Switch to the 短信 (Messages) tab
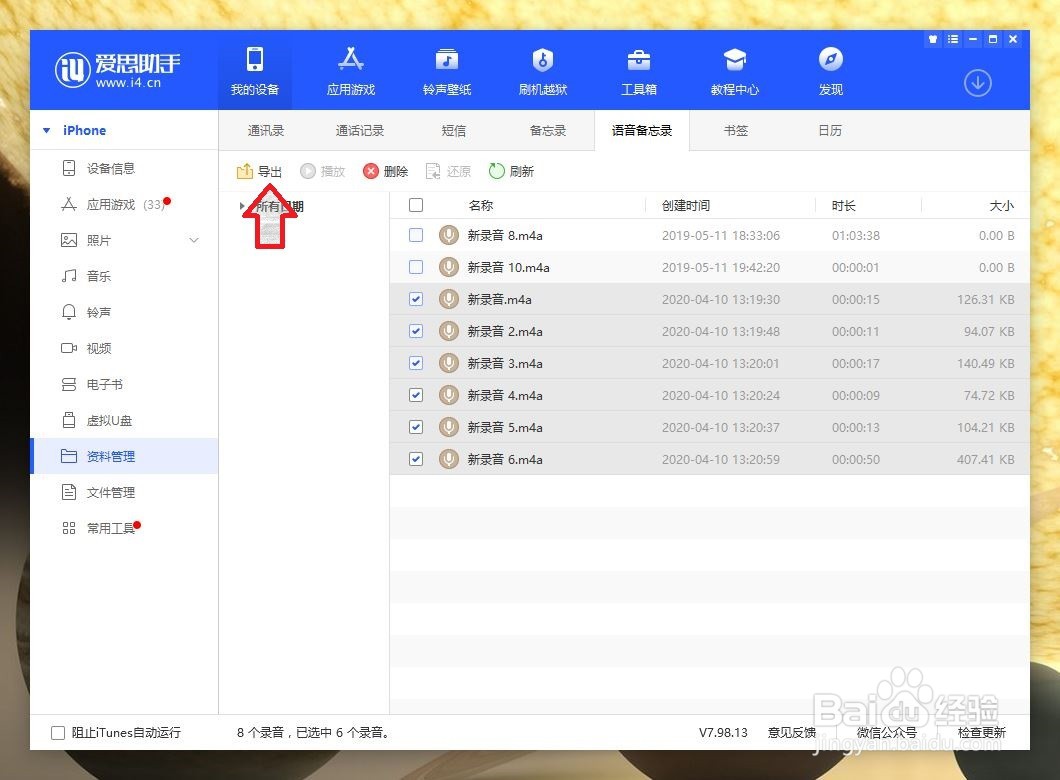The image size is (1060, 780). pos(453,130)
